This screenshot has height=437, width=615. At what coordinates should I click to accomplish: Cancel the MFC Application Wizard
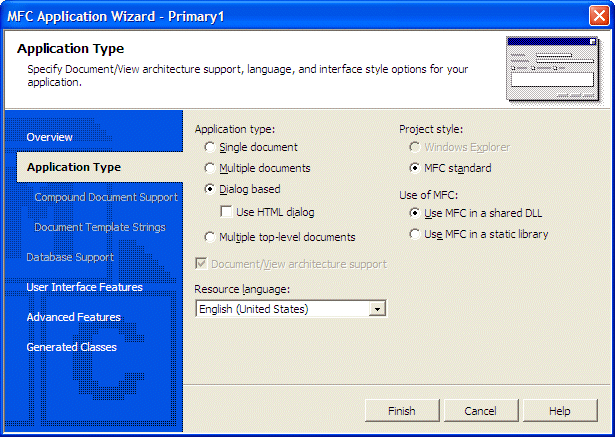[x=481, y=411]
